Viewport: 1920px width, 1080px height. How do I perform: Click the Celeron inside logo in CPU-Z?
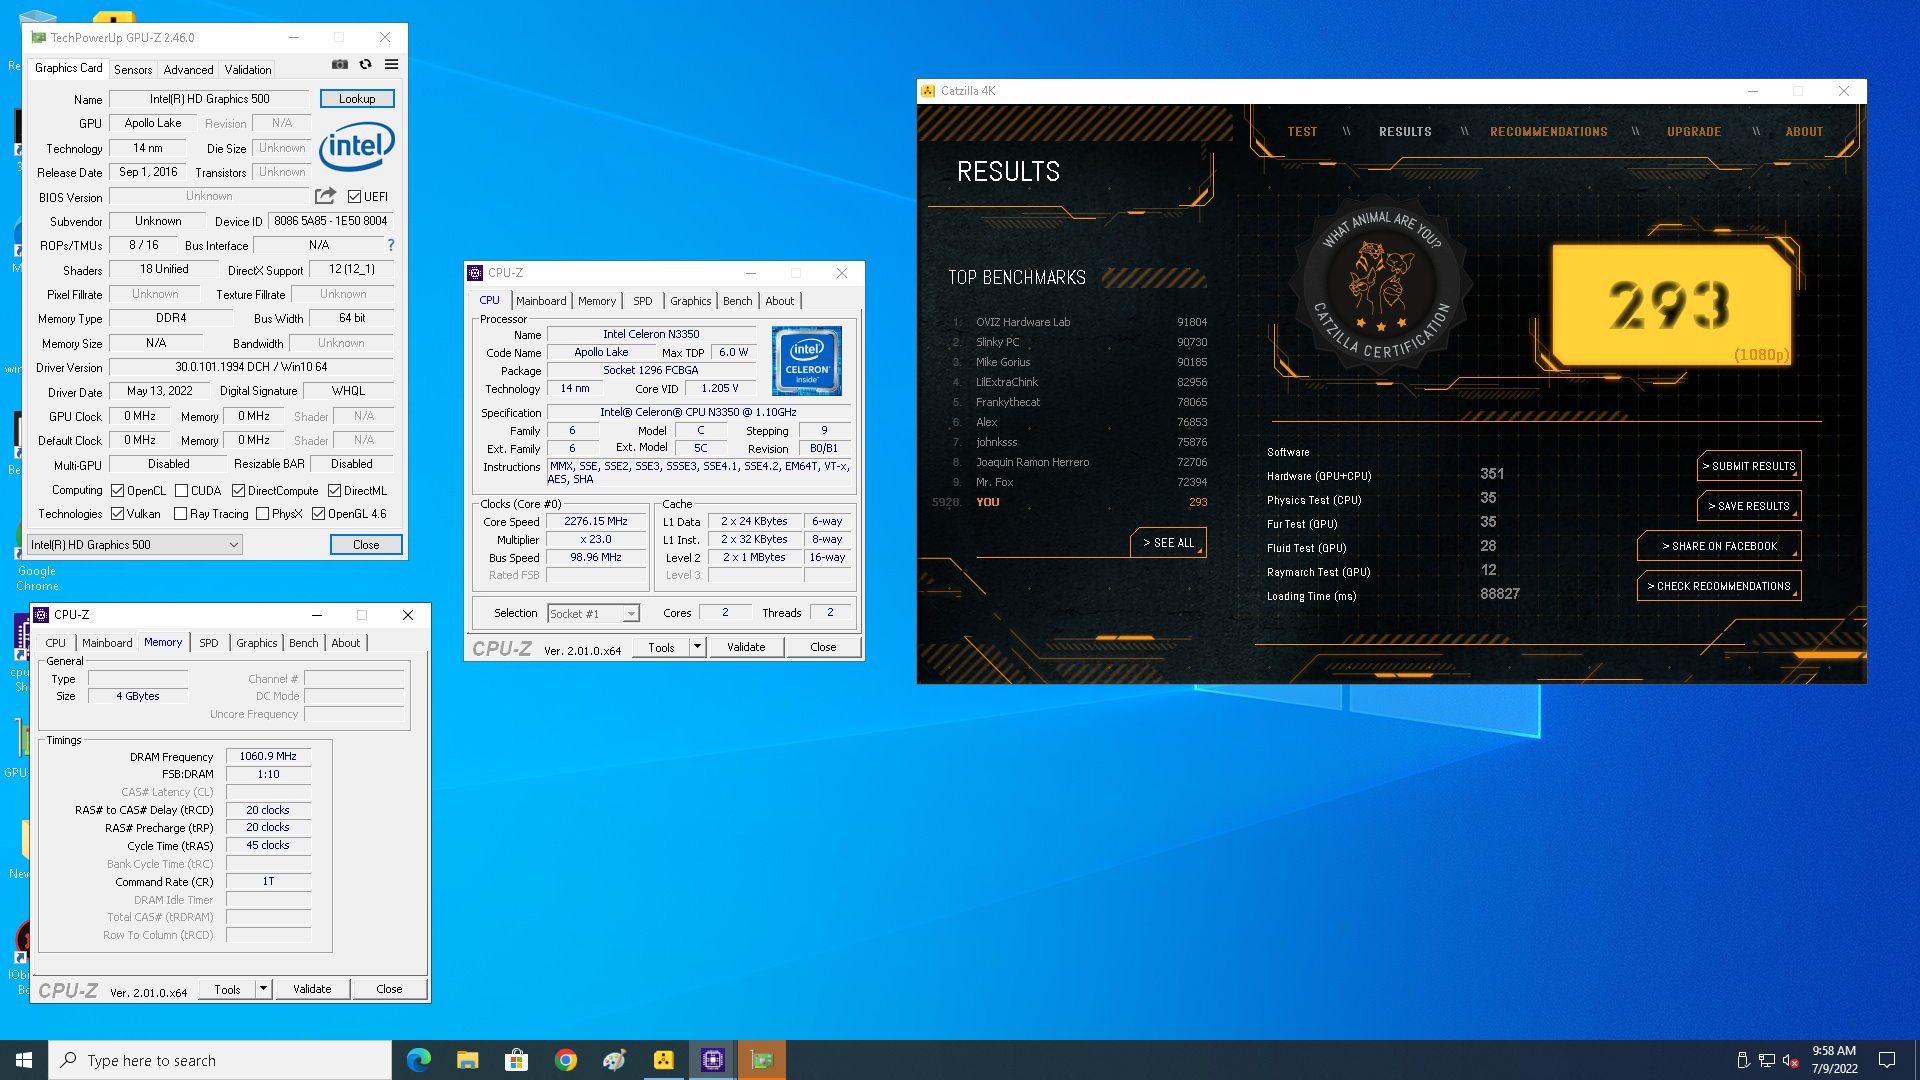807,361
